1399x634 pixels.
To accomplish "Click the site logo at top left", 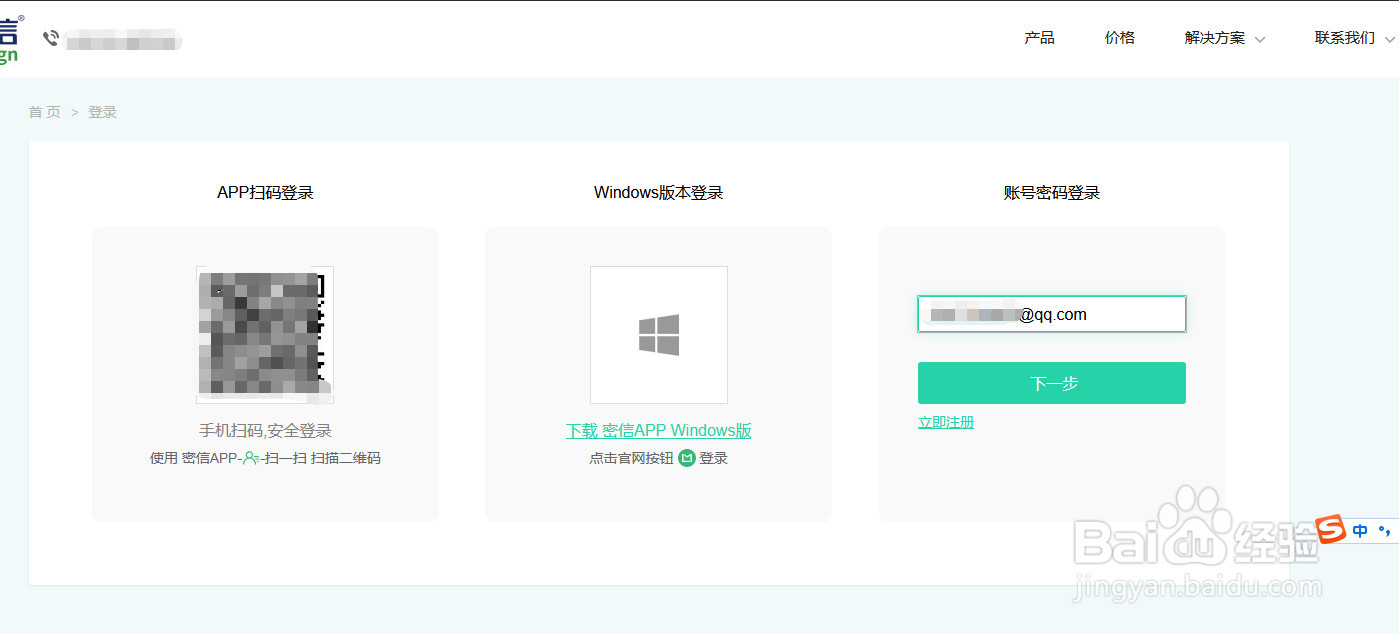I will click(10, 39).
